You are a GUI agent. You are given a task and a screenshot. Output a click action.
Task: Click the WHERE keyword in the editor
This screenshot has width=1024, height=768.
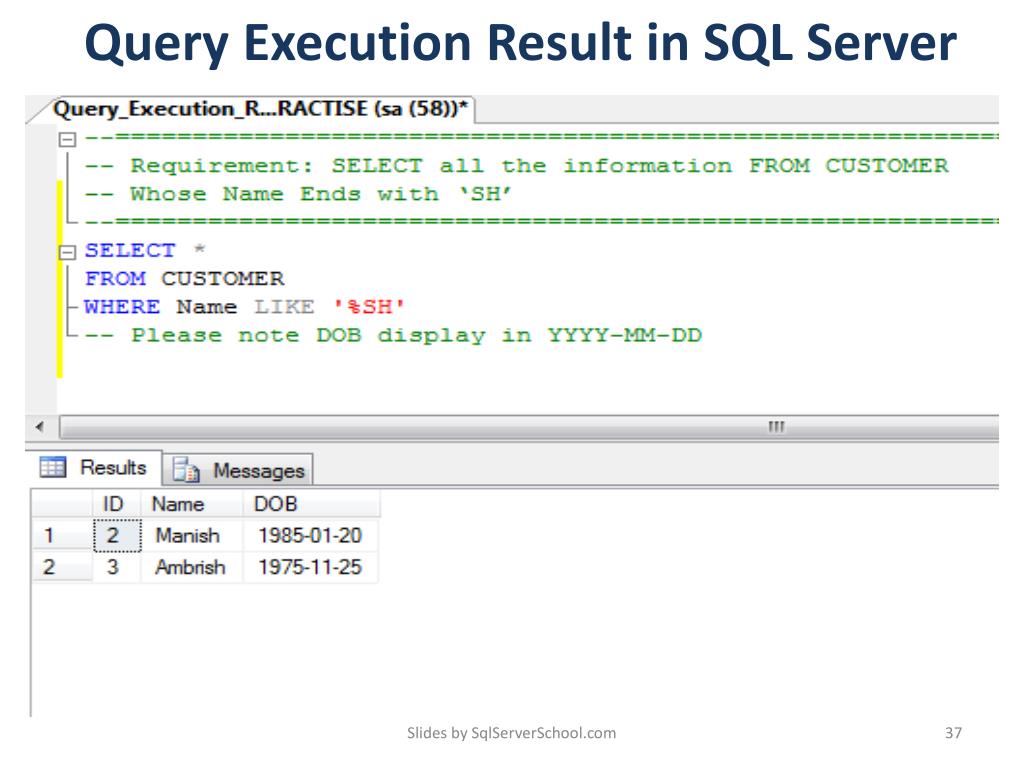(122, 307)
